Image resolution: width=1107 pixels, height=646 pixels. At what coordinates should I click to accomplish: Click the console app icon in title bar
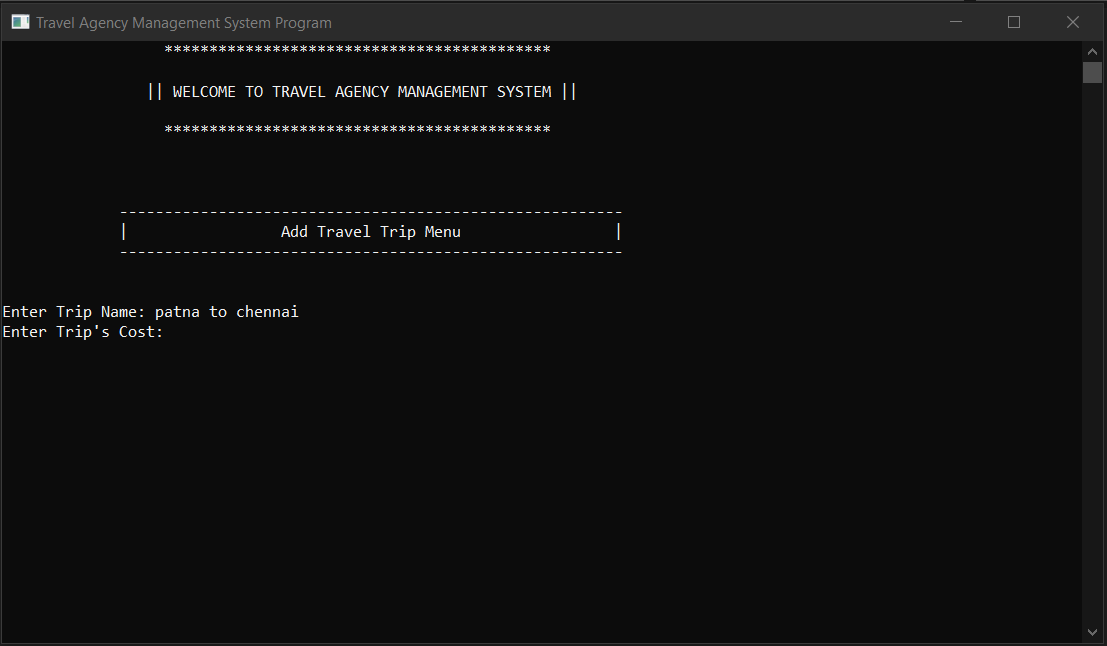pyautogui.click(x=20, y=22)
